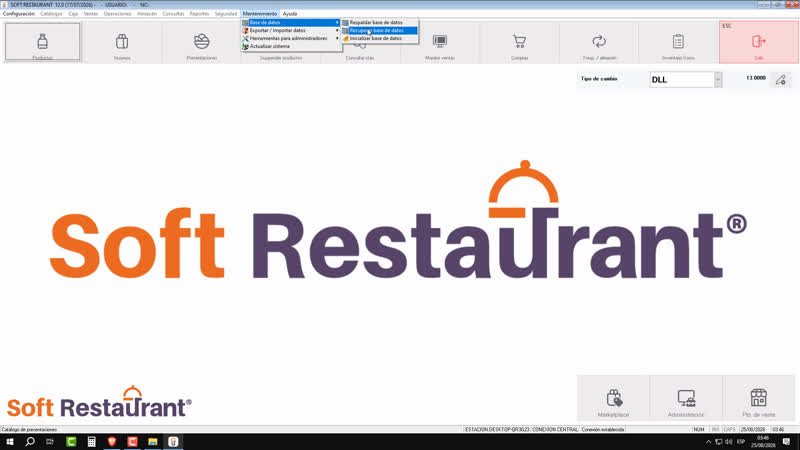This screenshot has height=450, width=800.
Task: Open the Reportes menu
Action: point(199,14)
